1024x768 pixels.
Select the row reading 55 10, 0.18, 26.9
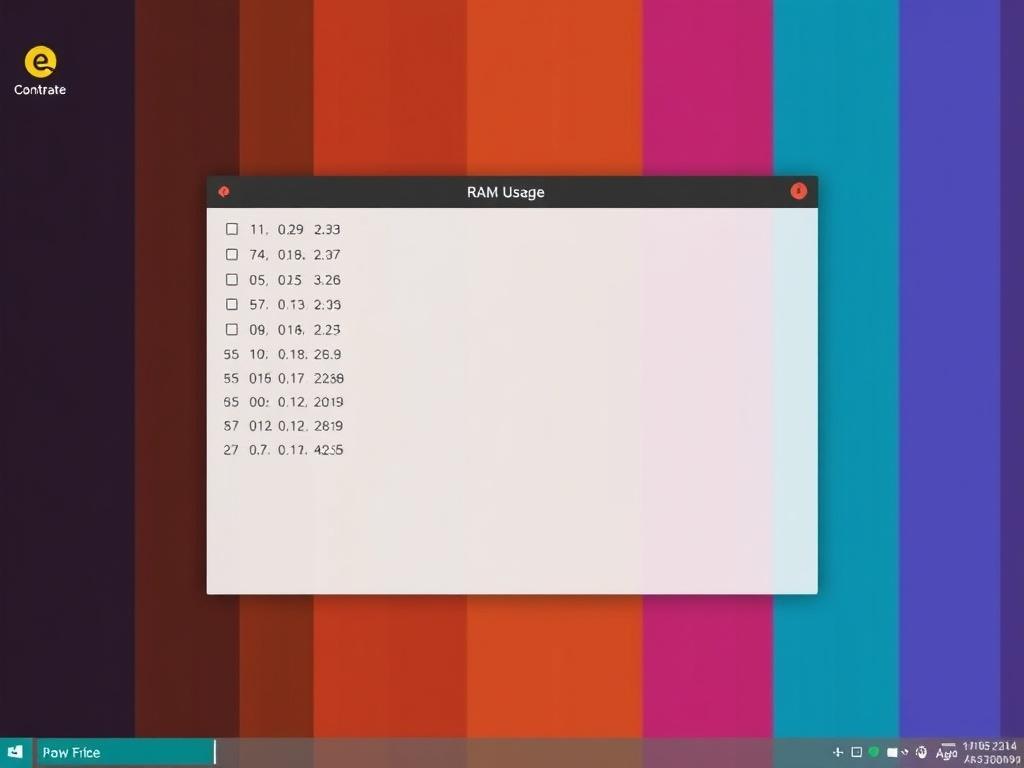coord(283,354)
